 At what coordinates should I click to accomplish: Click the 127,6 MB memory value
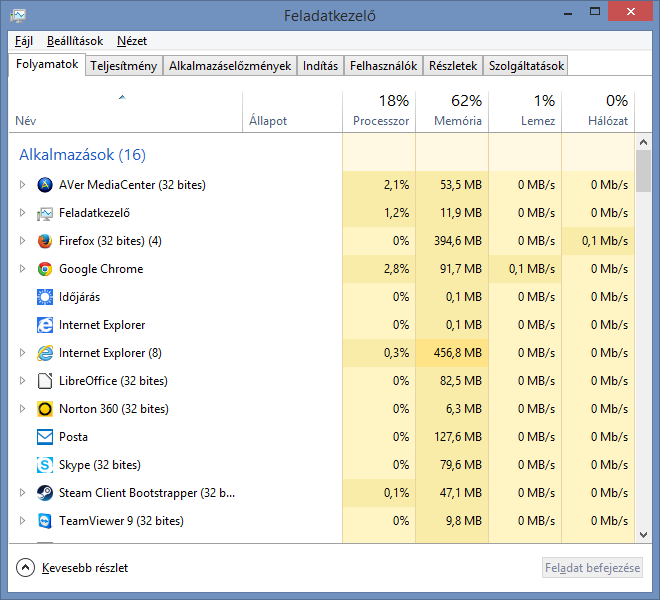click(458, 437)
